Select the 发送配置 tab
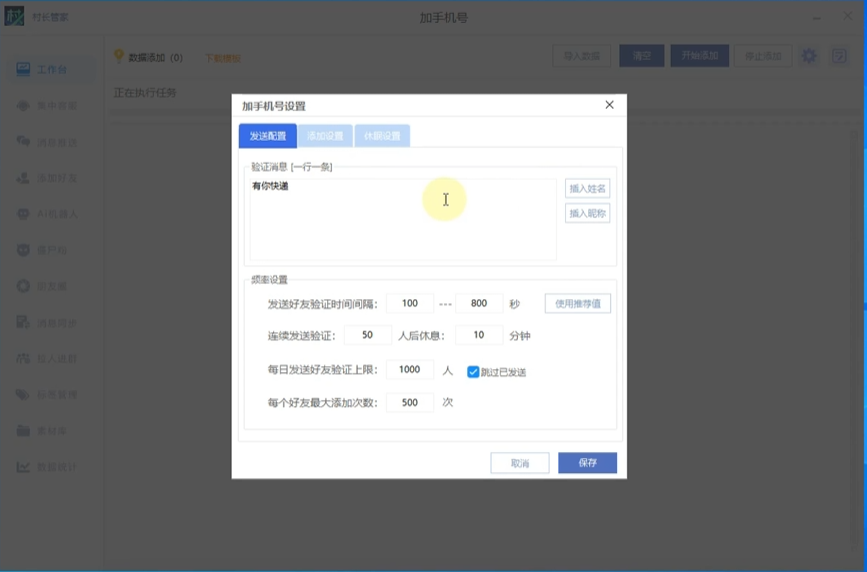The height and width of the screenshot is (572, 867). [268, 136]
